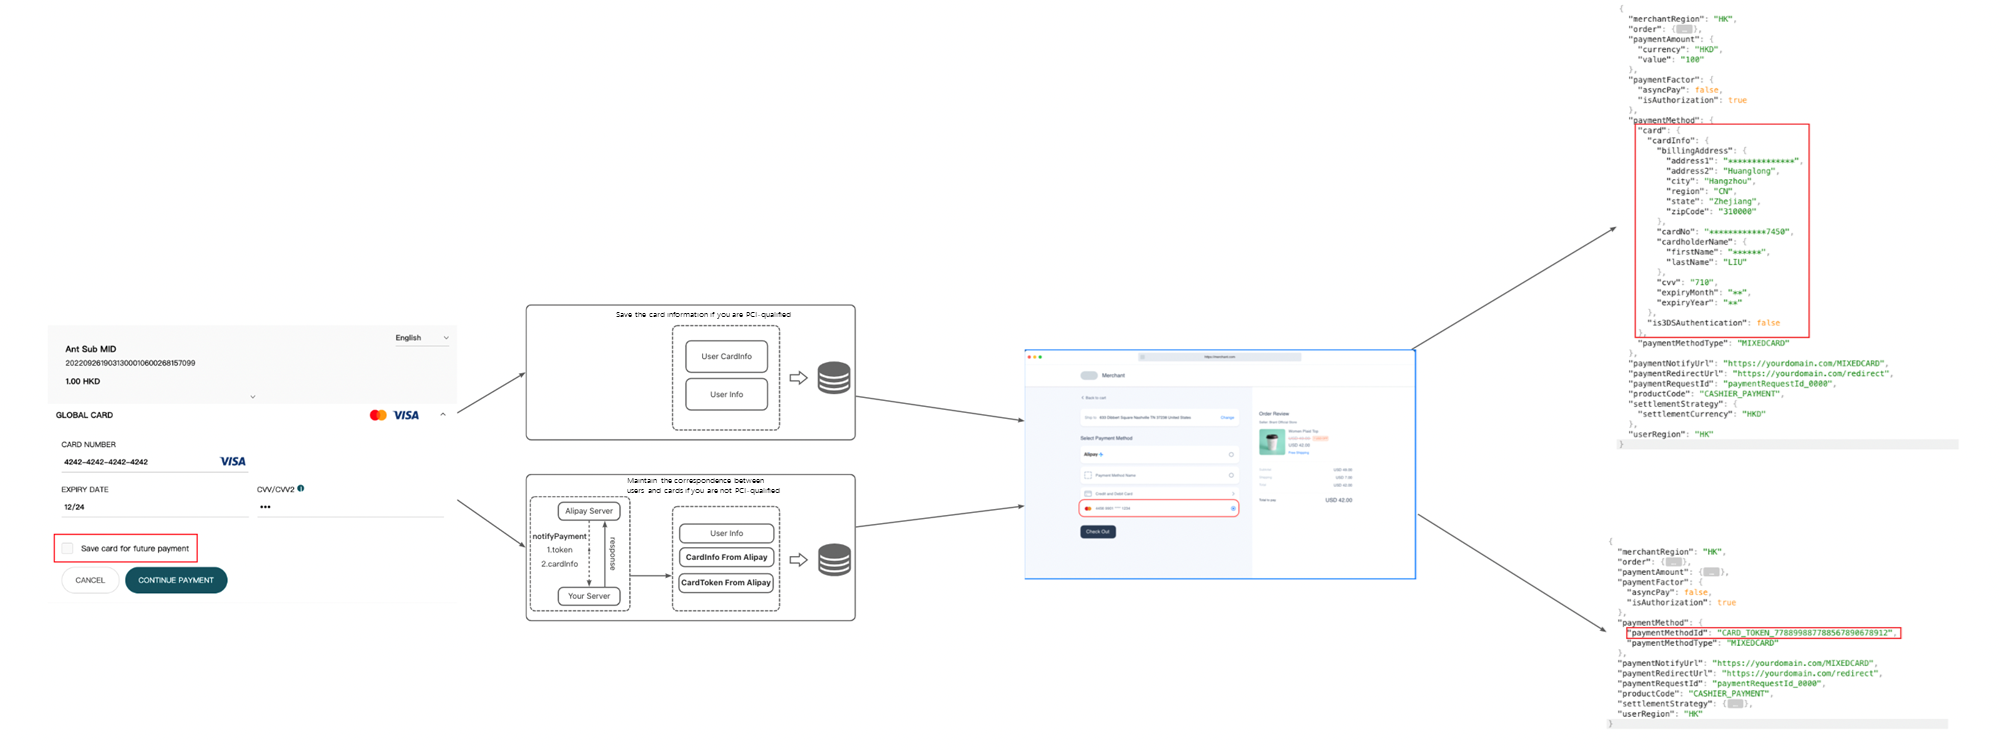
Task: Click the database icon in the PCI-qualified box
Action: pyautogui.click(x=834, y=378)
